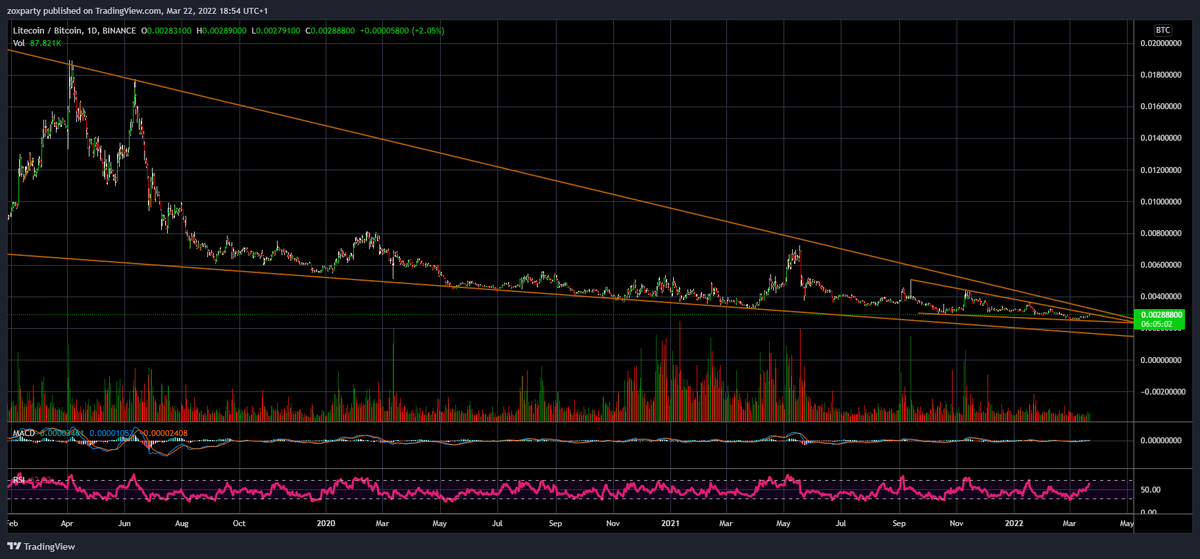This screenshot has height=559, width=1200.
Task: Click the -0.00200000 price axis label
Action: point(1165,391)
